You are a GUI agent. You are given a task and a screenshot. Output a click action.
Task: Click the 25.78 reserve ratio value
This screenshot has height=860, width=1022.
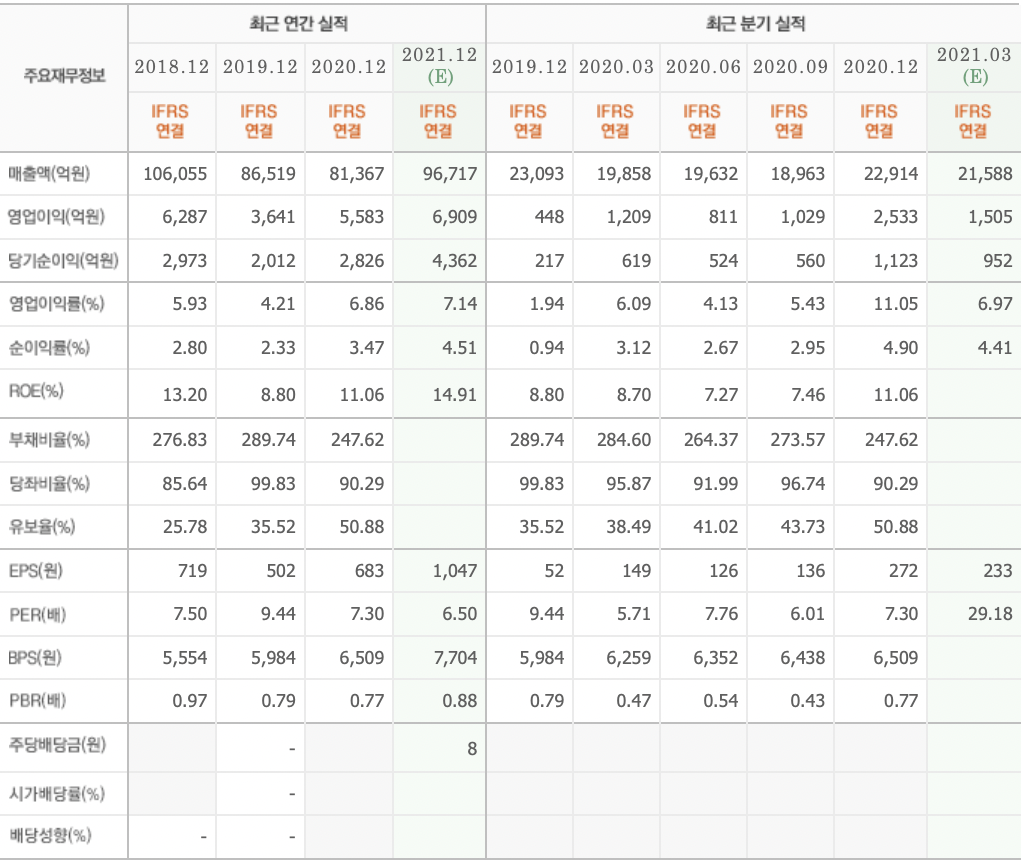pyautogui.click(x=184, y=527)
